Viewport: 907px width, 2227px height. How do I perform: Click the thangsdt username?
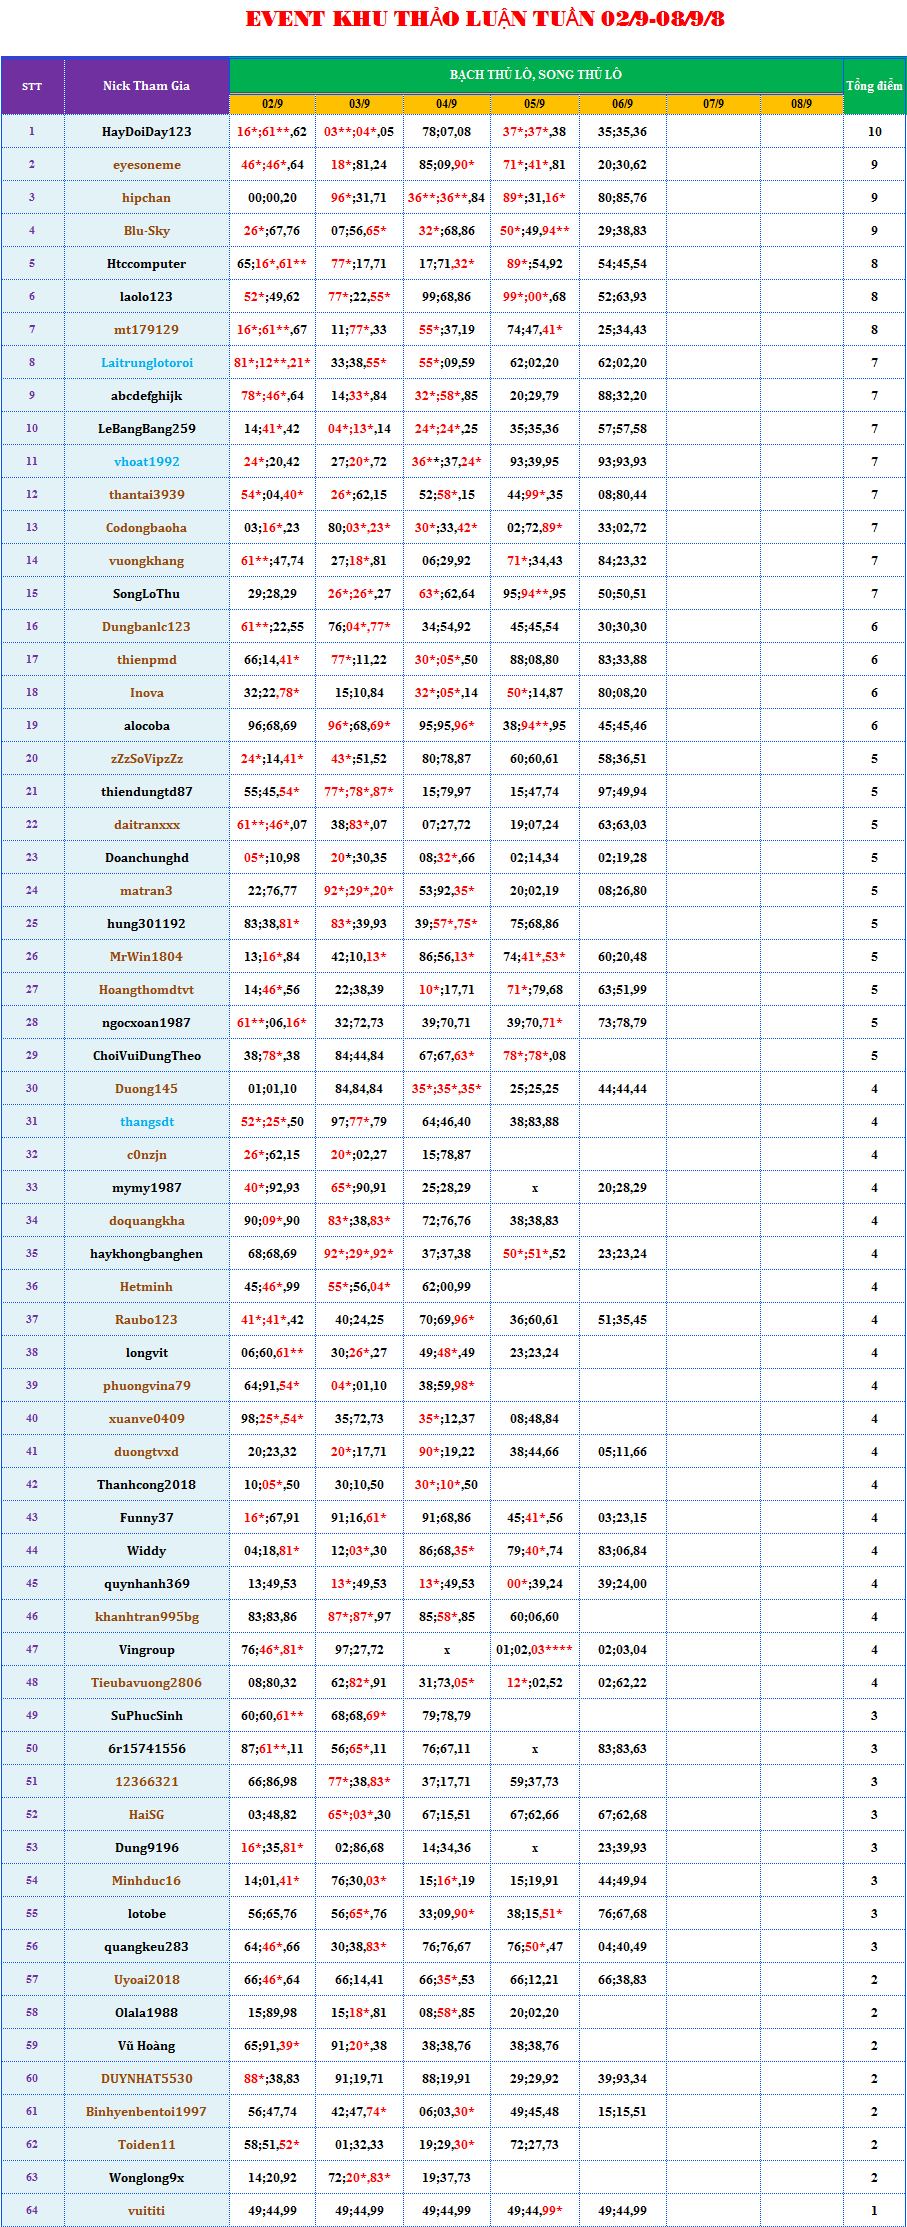pos(146,1122)
